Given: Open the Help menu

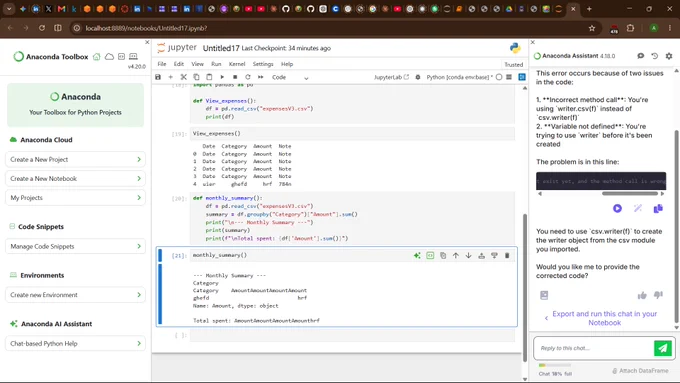Looking at the screenshot, I should (x=287, y=64).
